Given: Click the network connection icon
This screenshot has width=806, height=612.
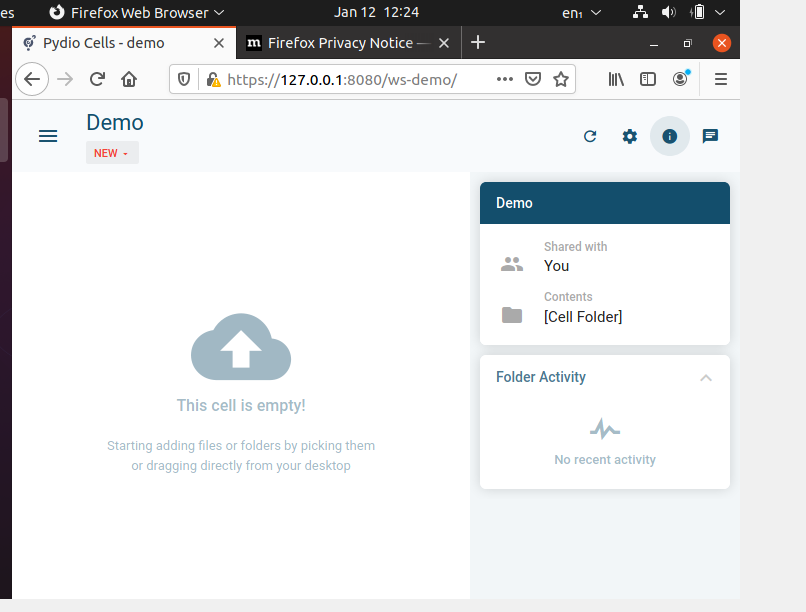Looking at the screenshot, I should tap(640, 12).
